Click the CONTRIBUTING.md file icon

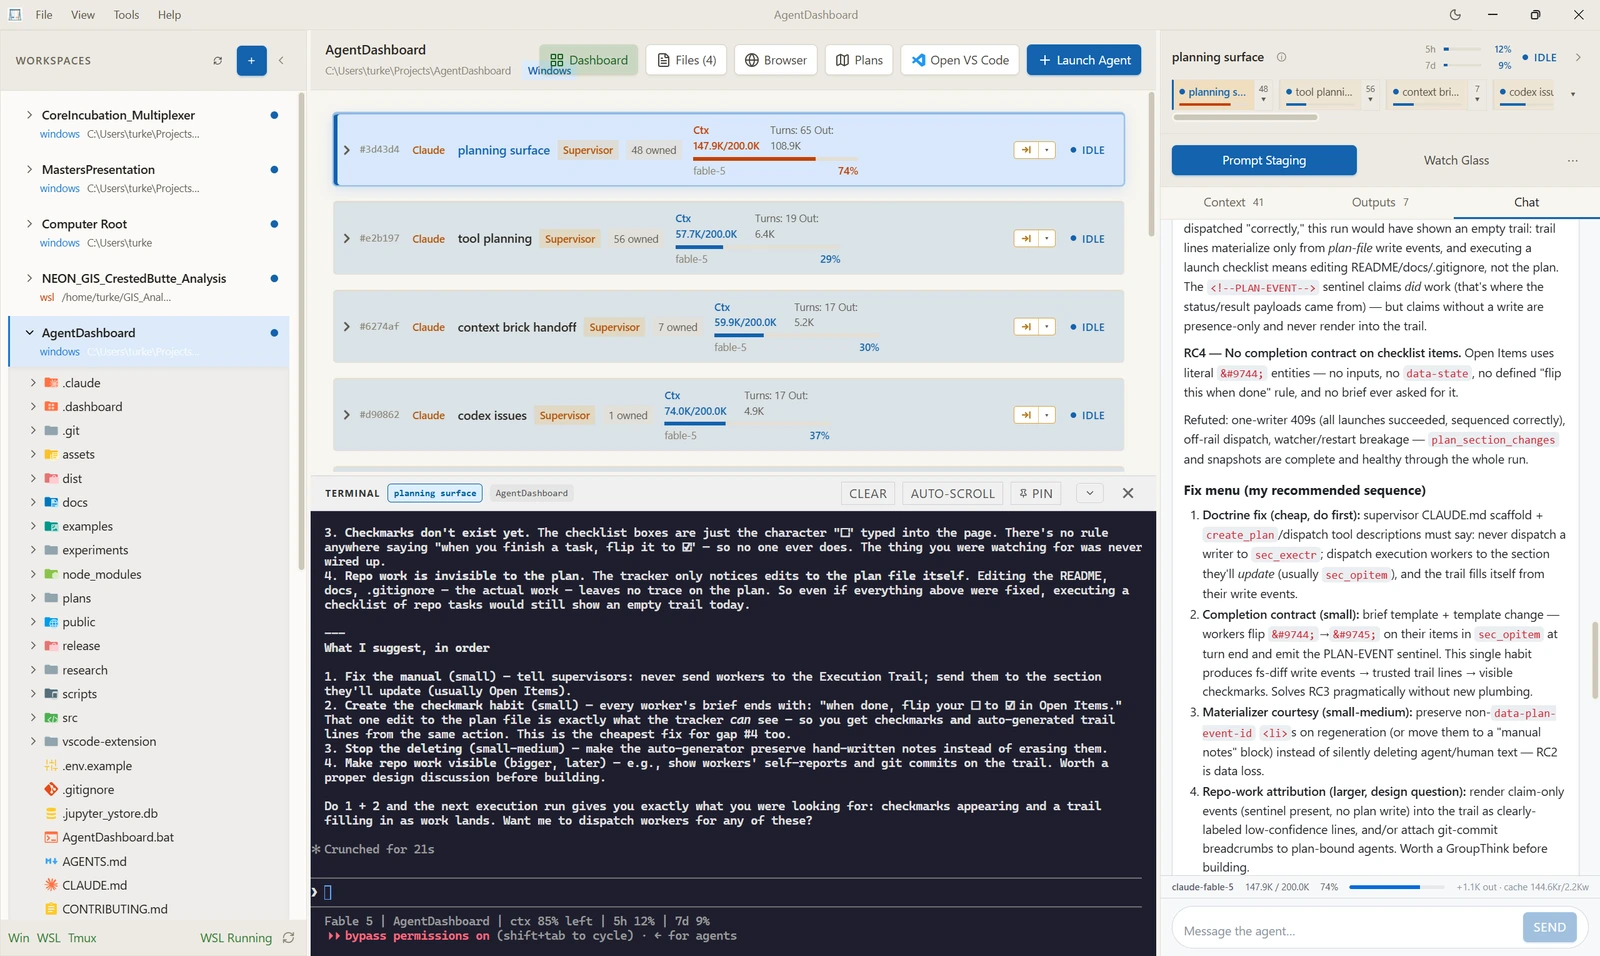click(x=51, y=909)
